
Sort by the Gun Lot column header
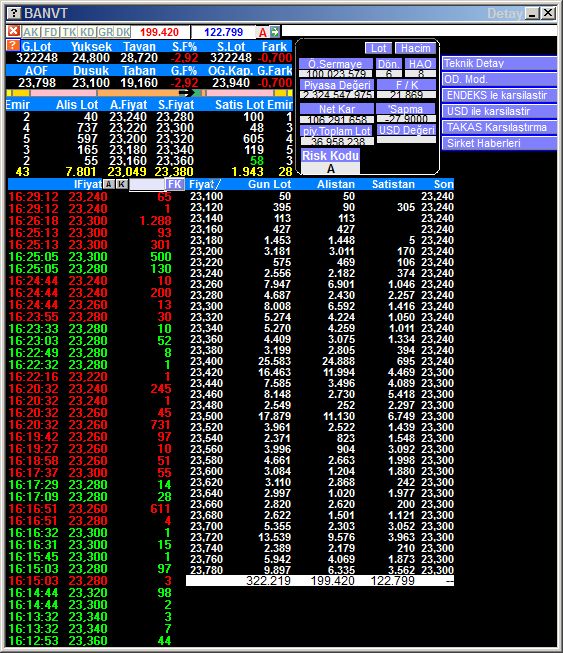269,184
